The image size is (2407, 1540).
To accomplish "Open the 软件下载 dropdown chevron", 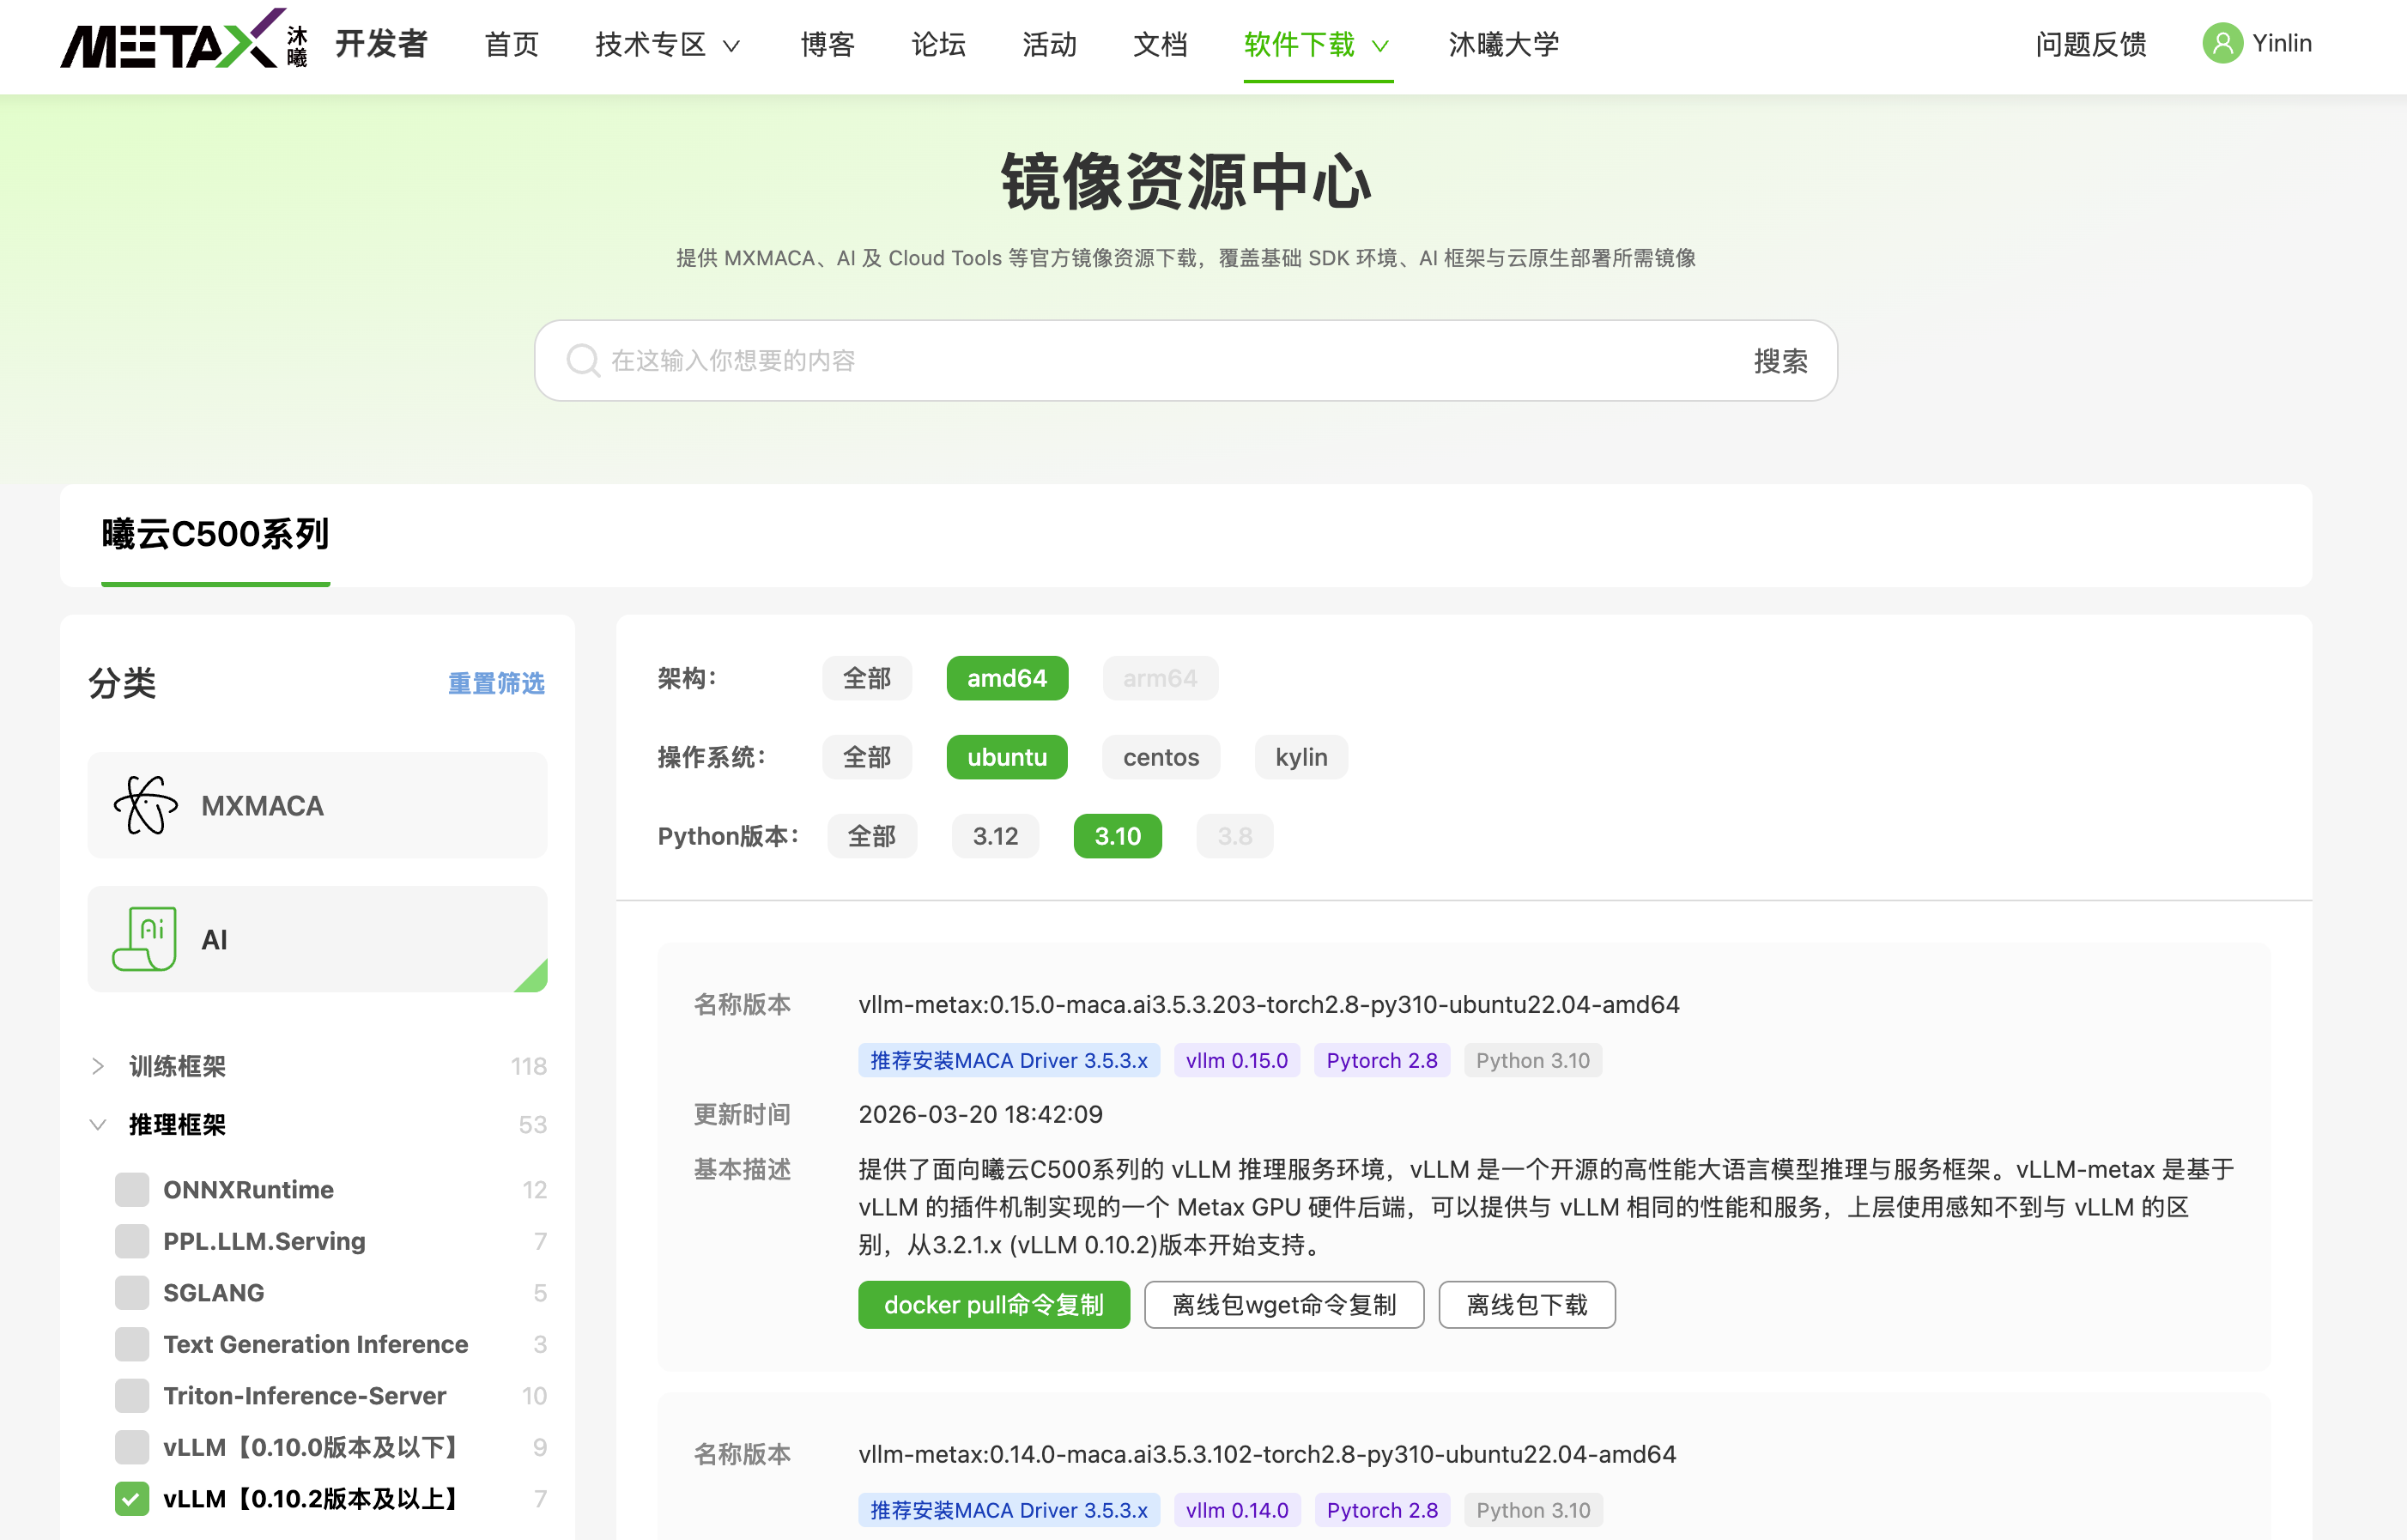I will (1381, 46).
